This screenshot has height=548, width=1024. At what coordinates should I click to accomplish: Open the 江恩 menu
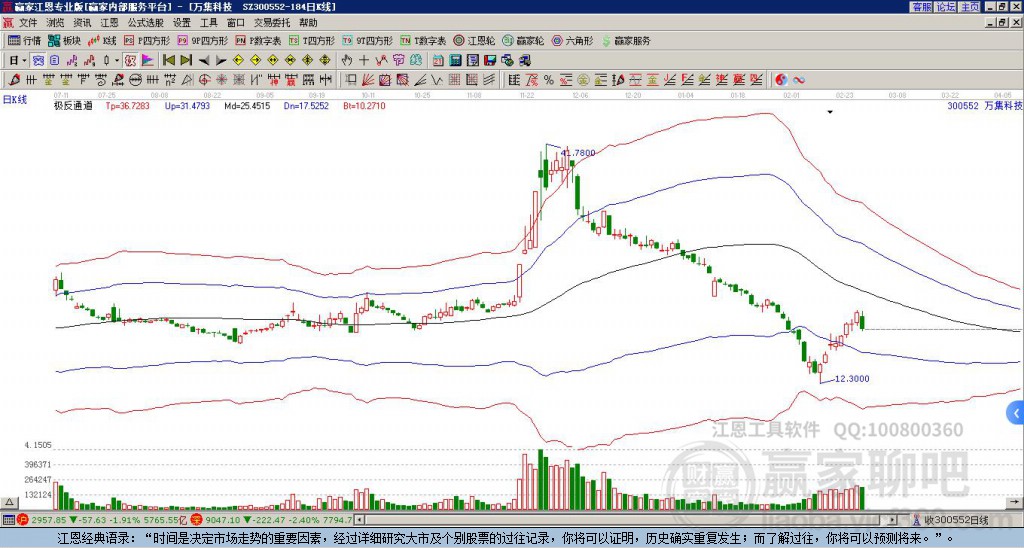coord(109,23)
